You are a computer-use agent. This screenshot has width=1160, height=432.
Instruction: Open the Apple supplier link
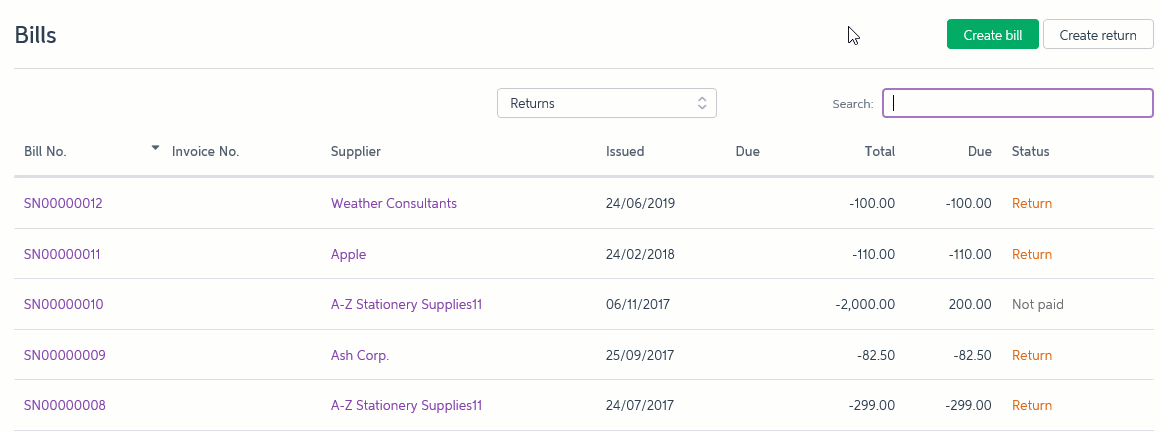(348, 254)
